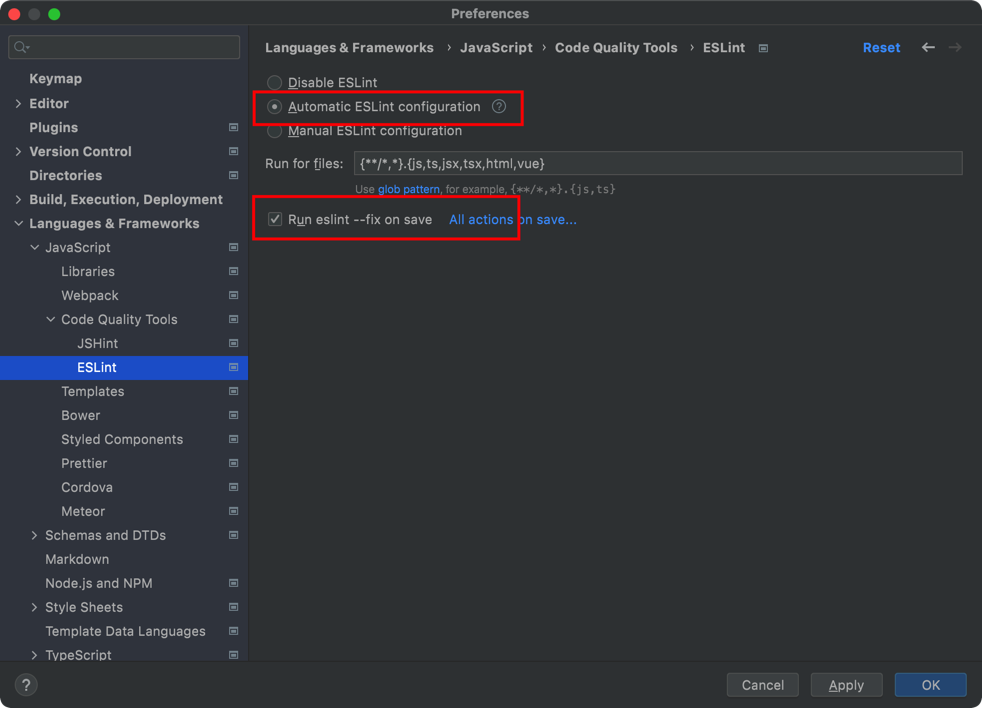The width and height of the screenshot is (982, 708).
Task: Click the Reset link
Action: click(x=881, y=48)
